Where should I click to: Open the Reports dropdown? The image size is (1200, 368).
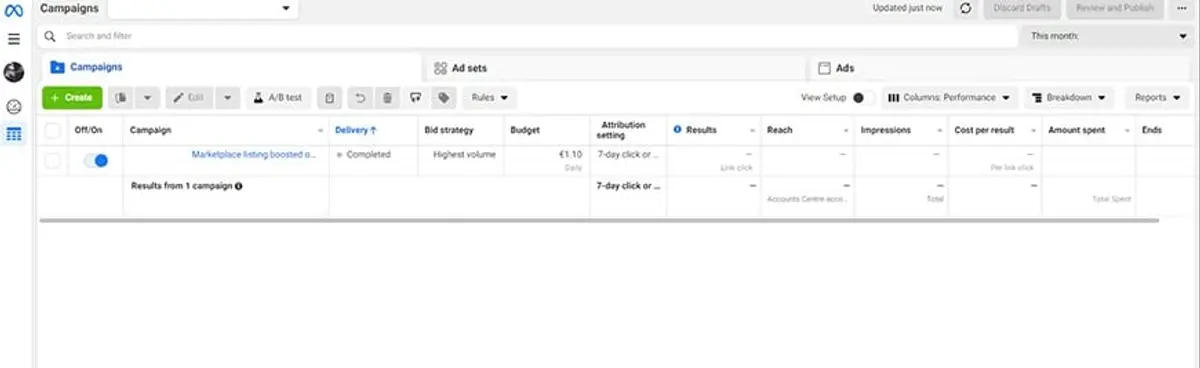tap(1158, 98)
